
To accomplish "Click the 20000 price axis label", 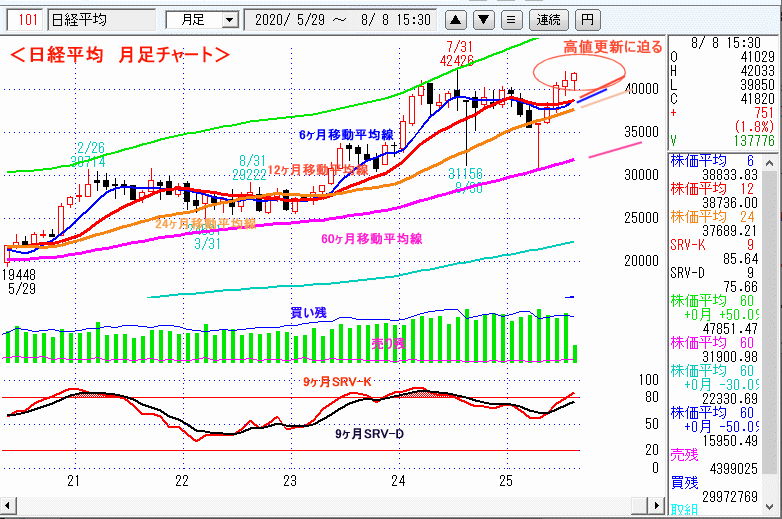I will point(641,261).
